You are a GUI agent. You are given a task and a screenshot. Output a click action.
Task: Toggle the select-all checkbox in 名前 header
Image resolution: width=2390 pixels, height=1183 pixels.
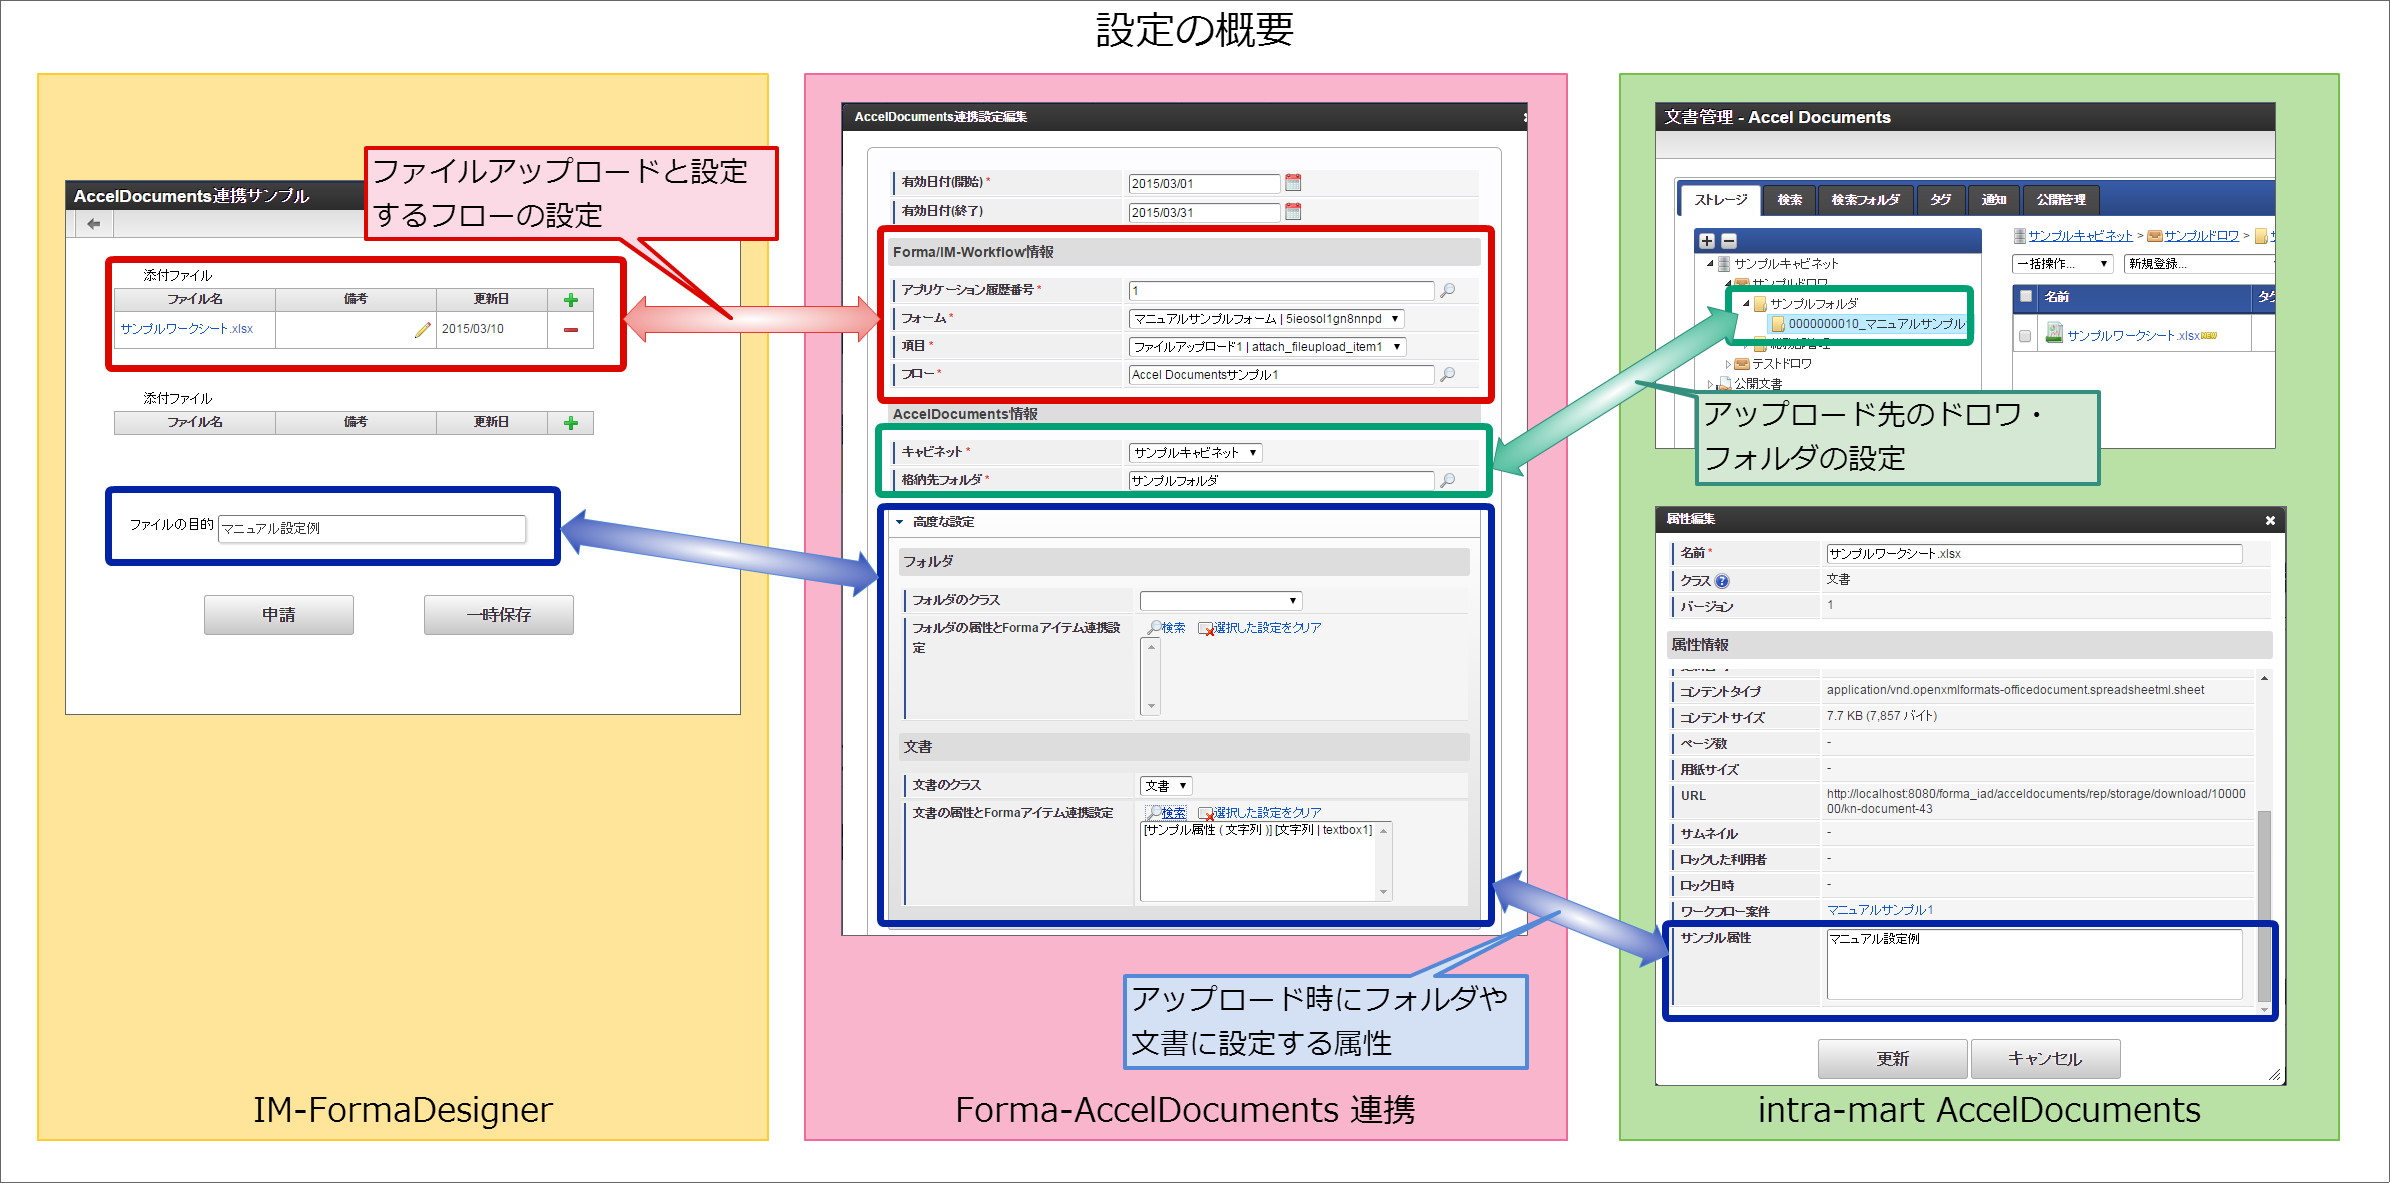pyautogui.click(x=2026, y=296)
